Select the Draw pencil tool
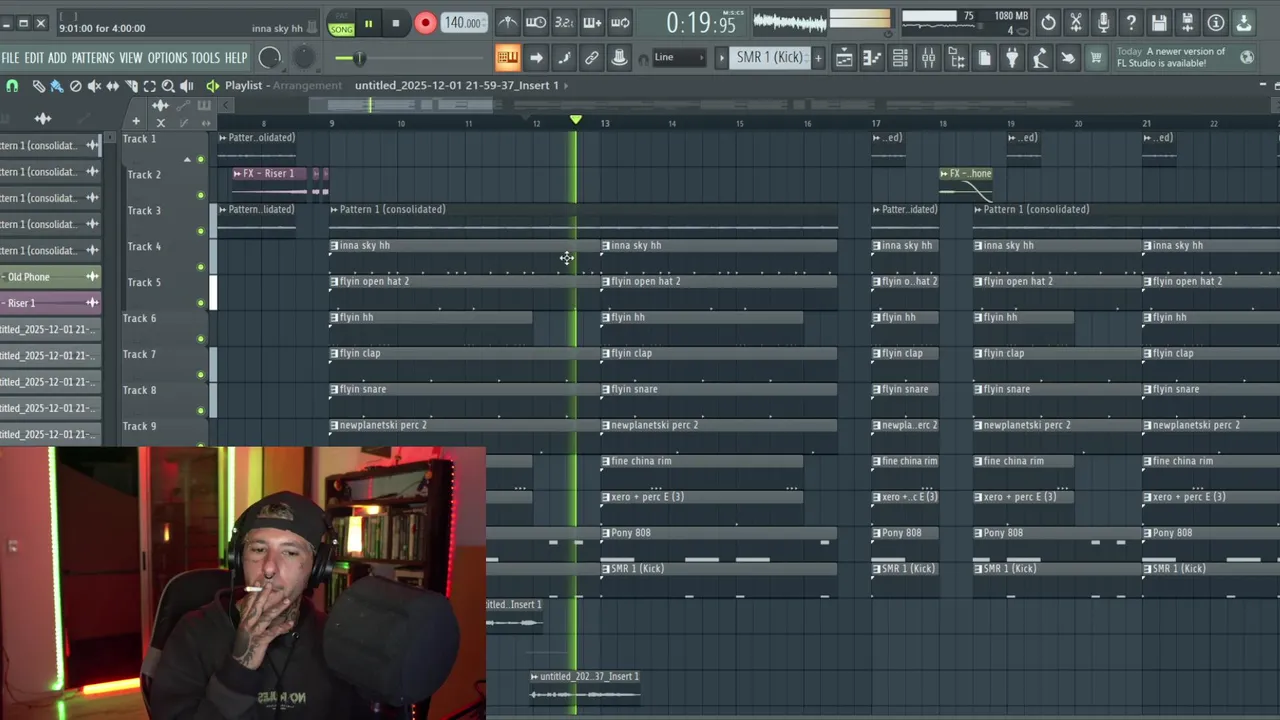The width and height of the screenshot is (1280, 720). [38, 86]
